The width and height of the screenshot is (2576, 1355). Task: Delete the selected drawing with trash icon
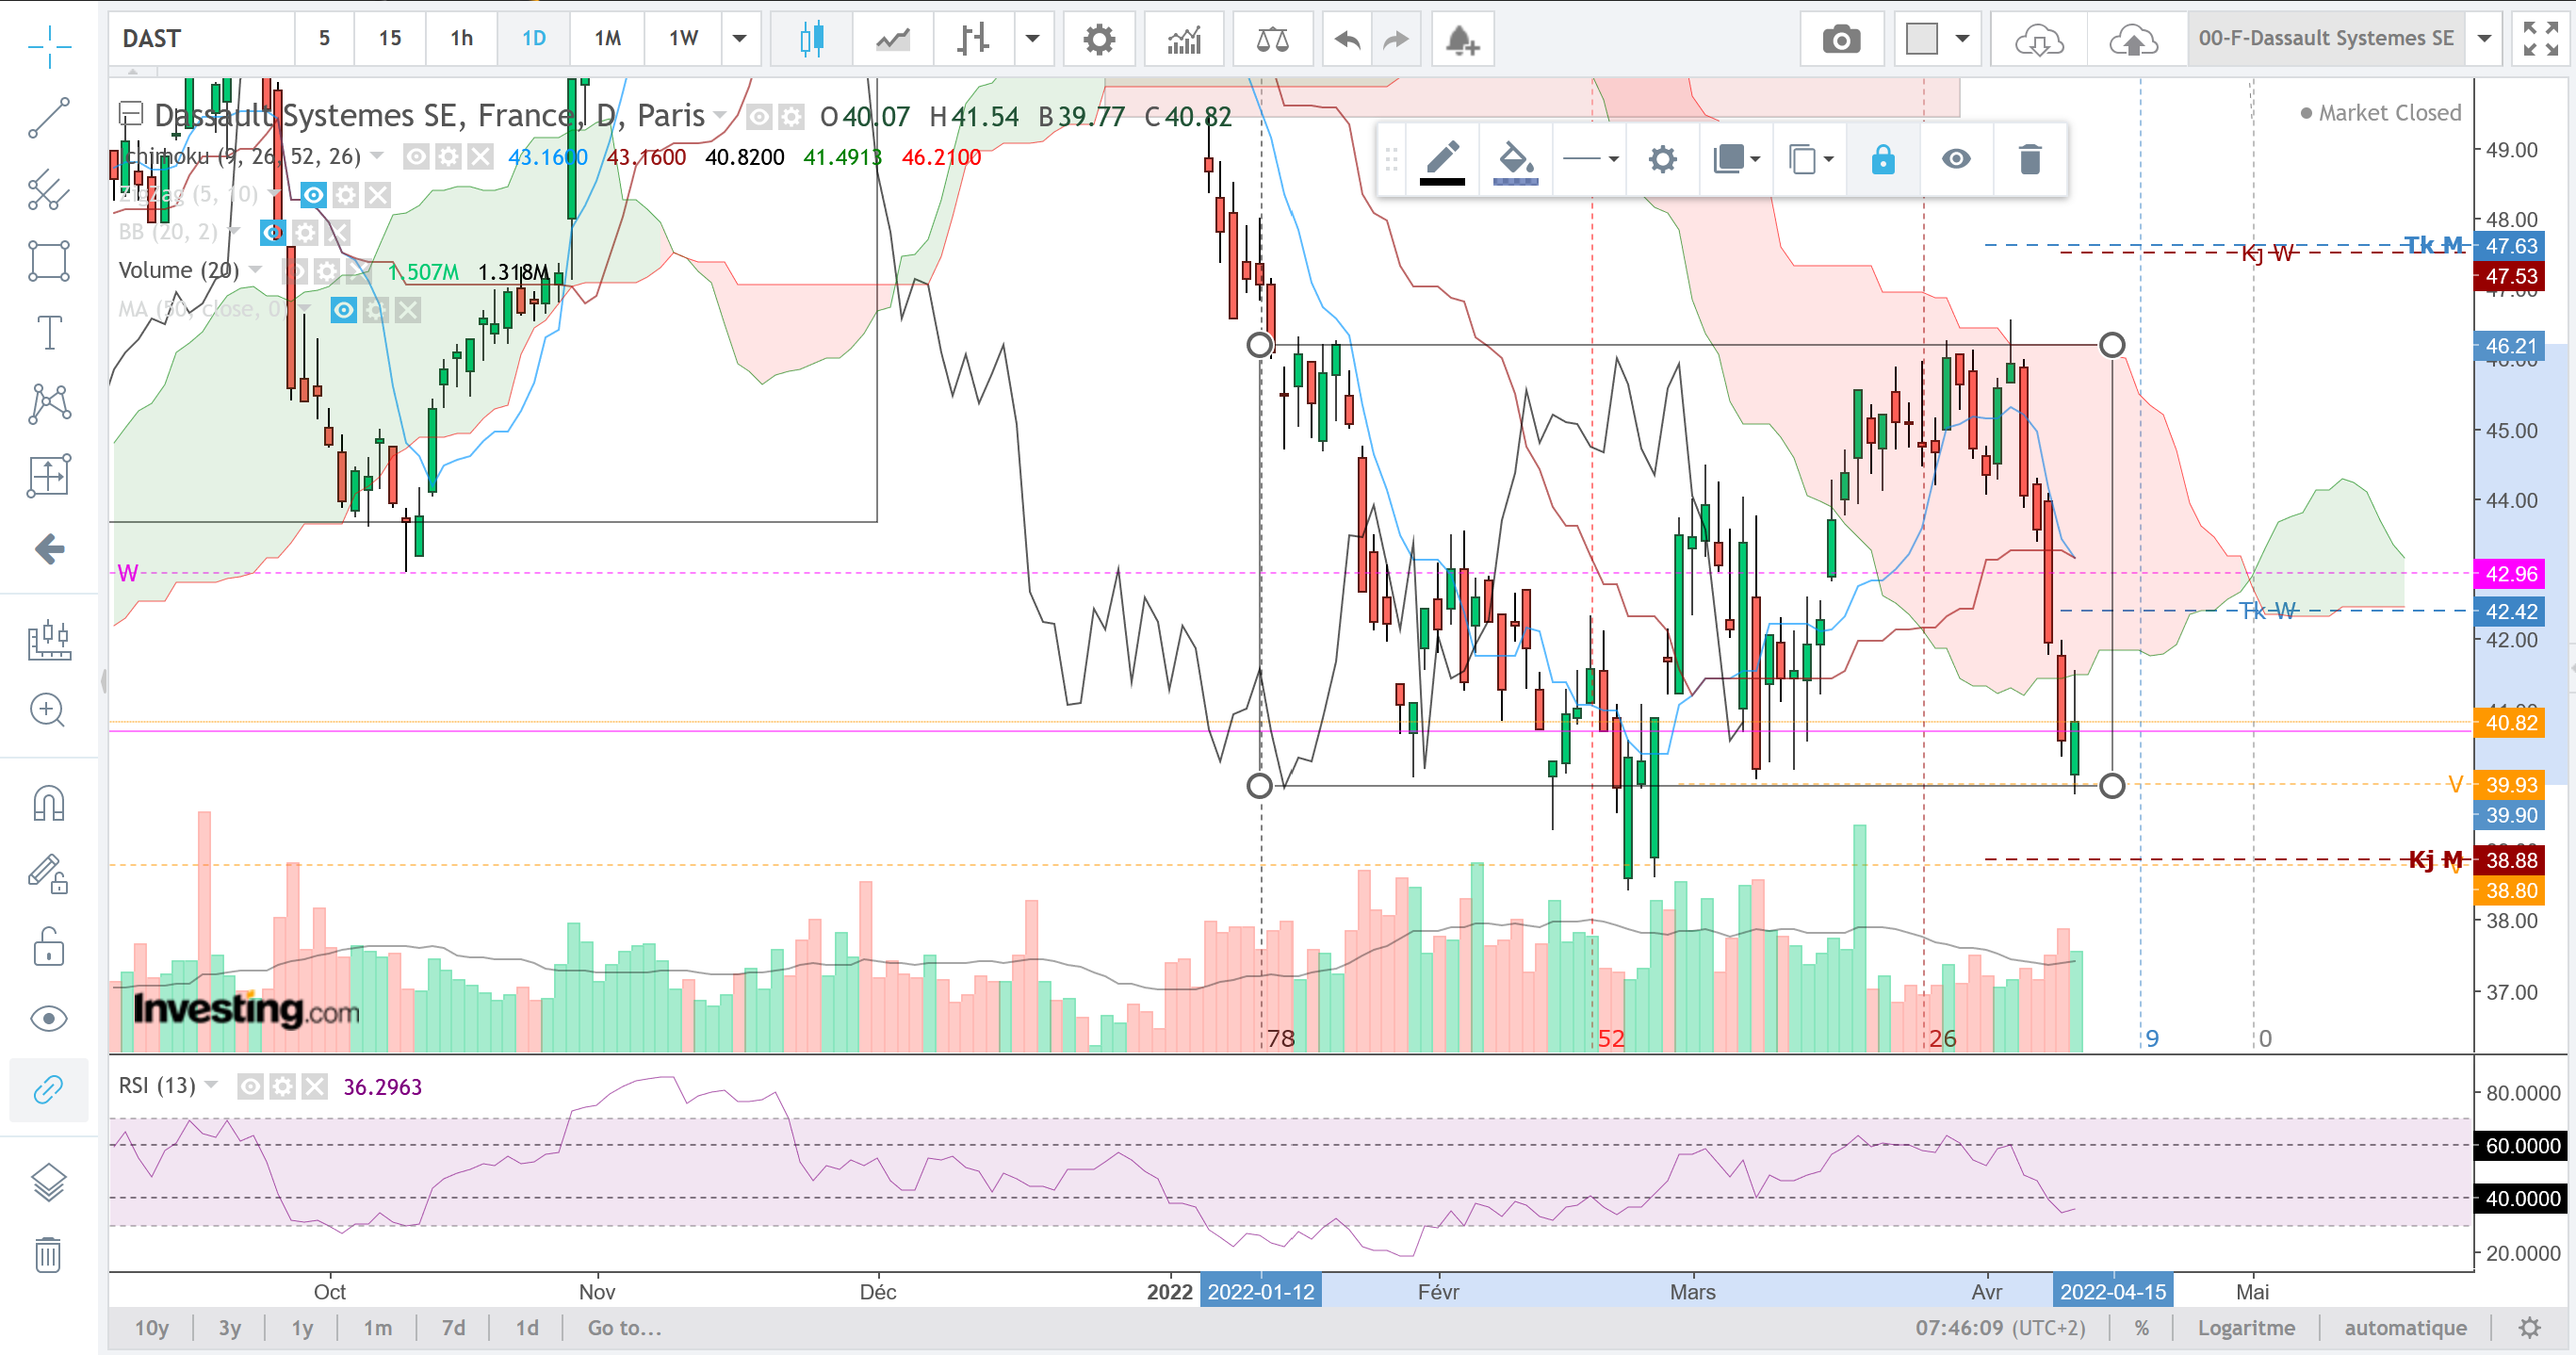pos(2029,159)
